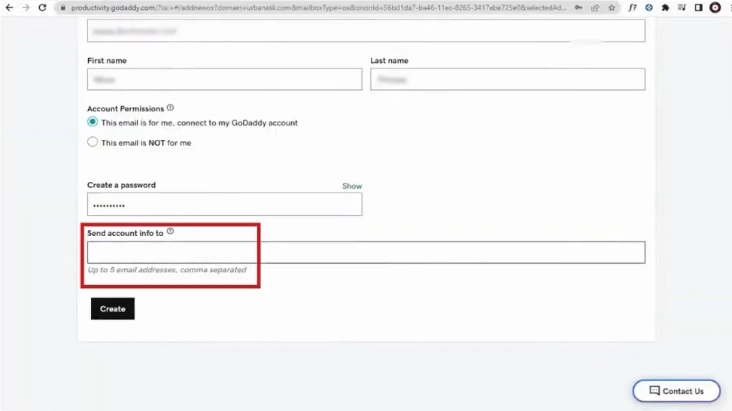The image size is (732, 411).
Task: Click the Create button
Action: click(x=113, y=309)
